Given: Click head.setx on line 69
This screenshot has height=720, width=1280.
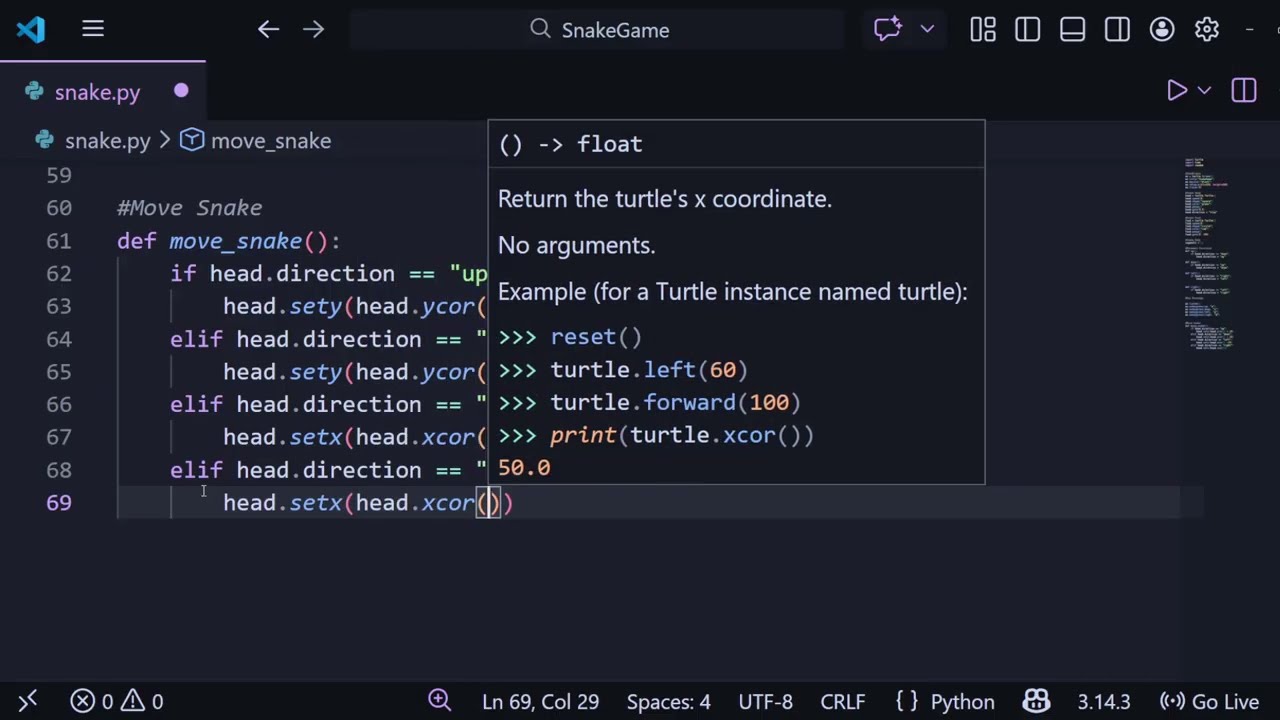Looking at the screenshot, I should (x=283, y=503).
